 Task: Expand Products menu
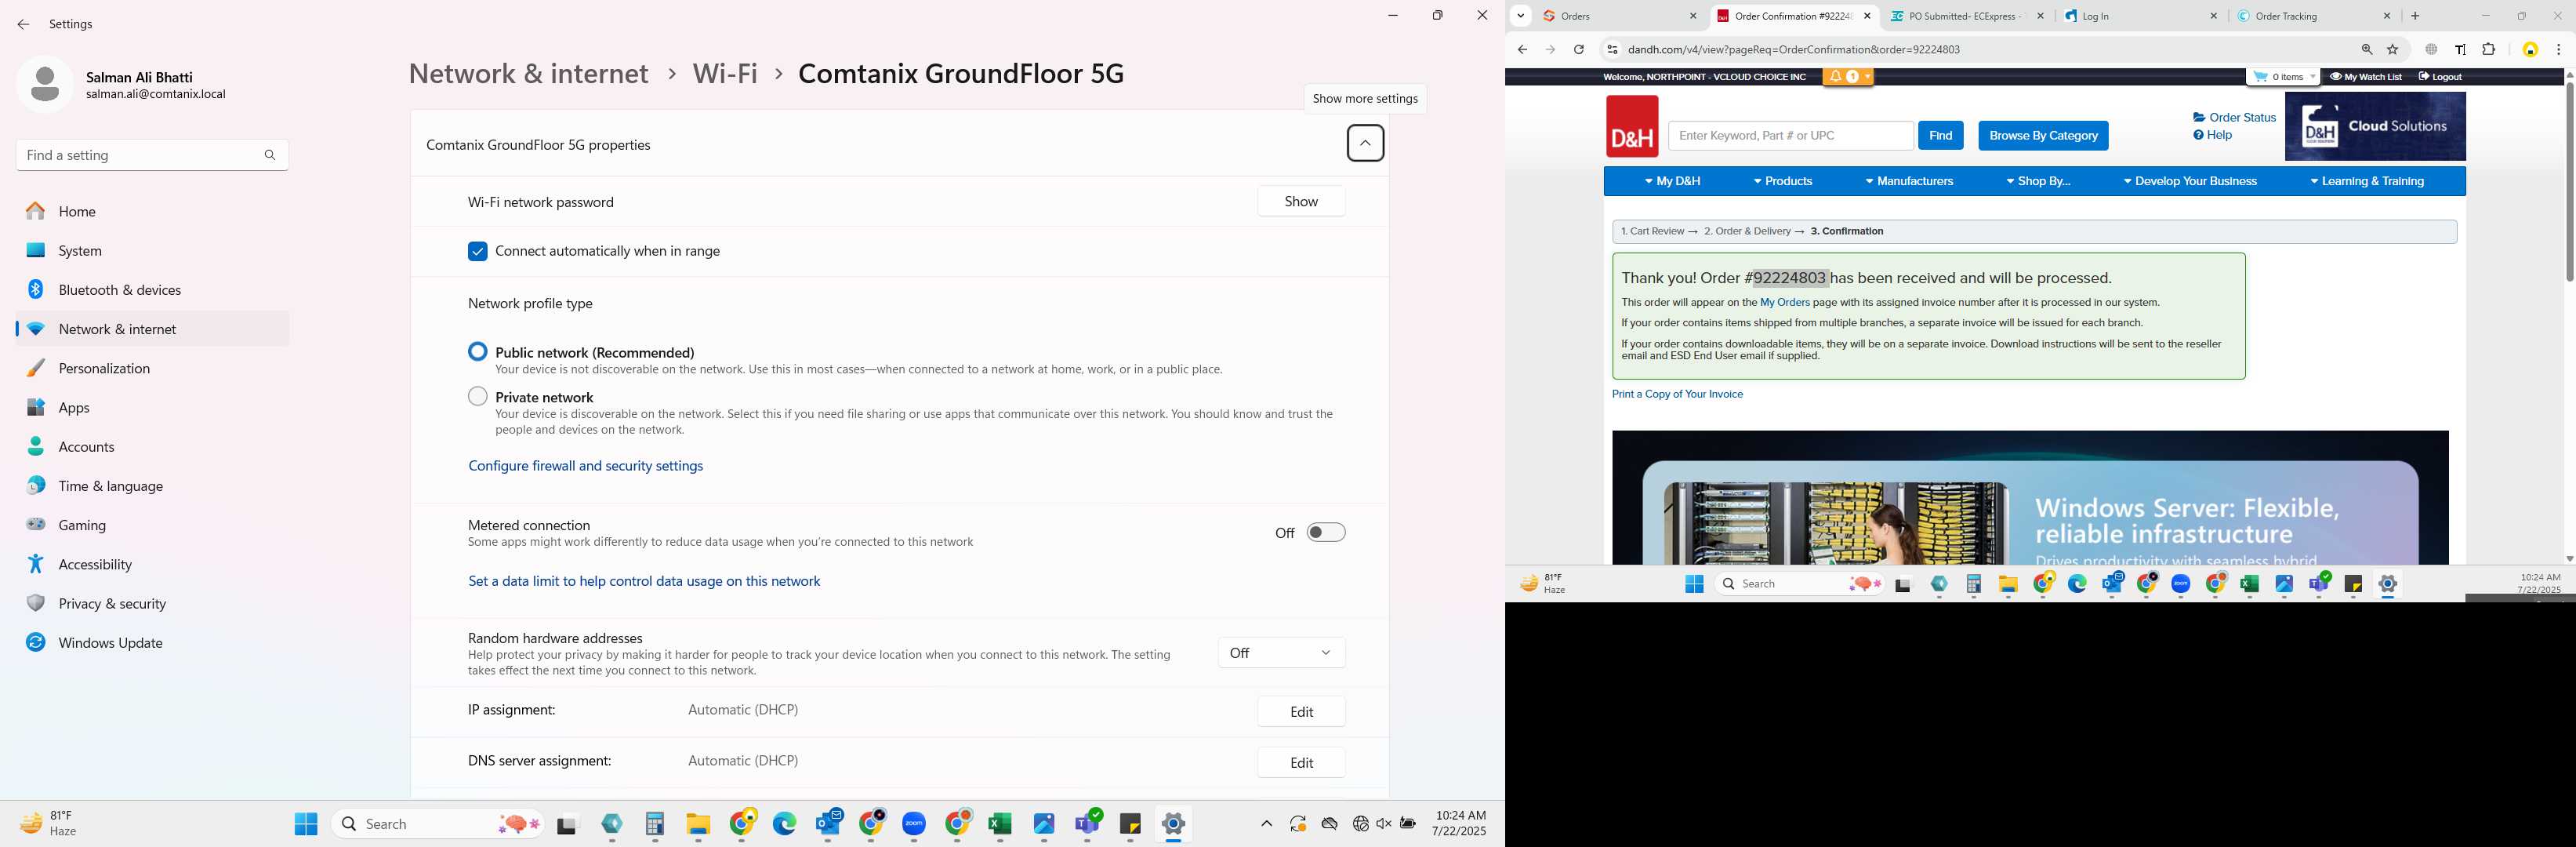pyautogui.click(x=1783, y=181)
